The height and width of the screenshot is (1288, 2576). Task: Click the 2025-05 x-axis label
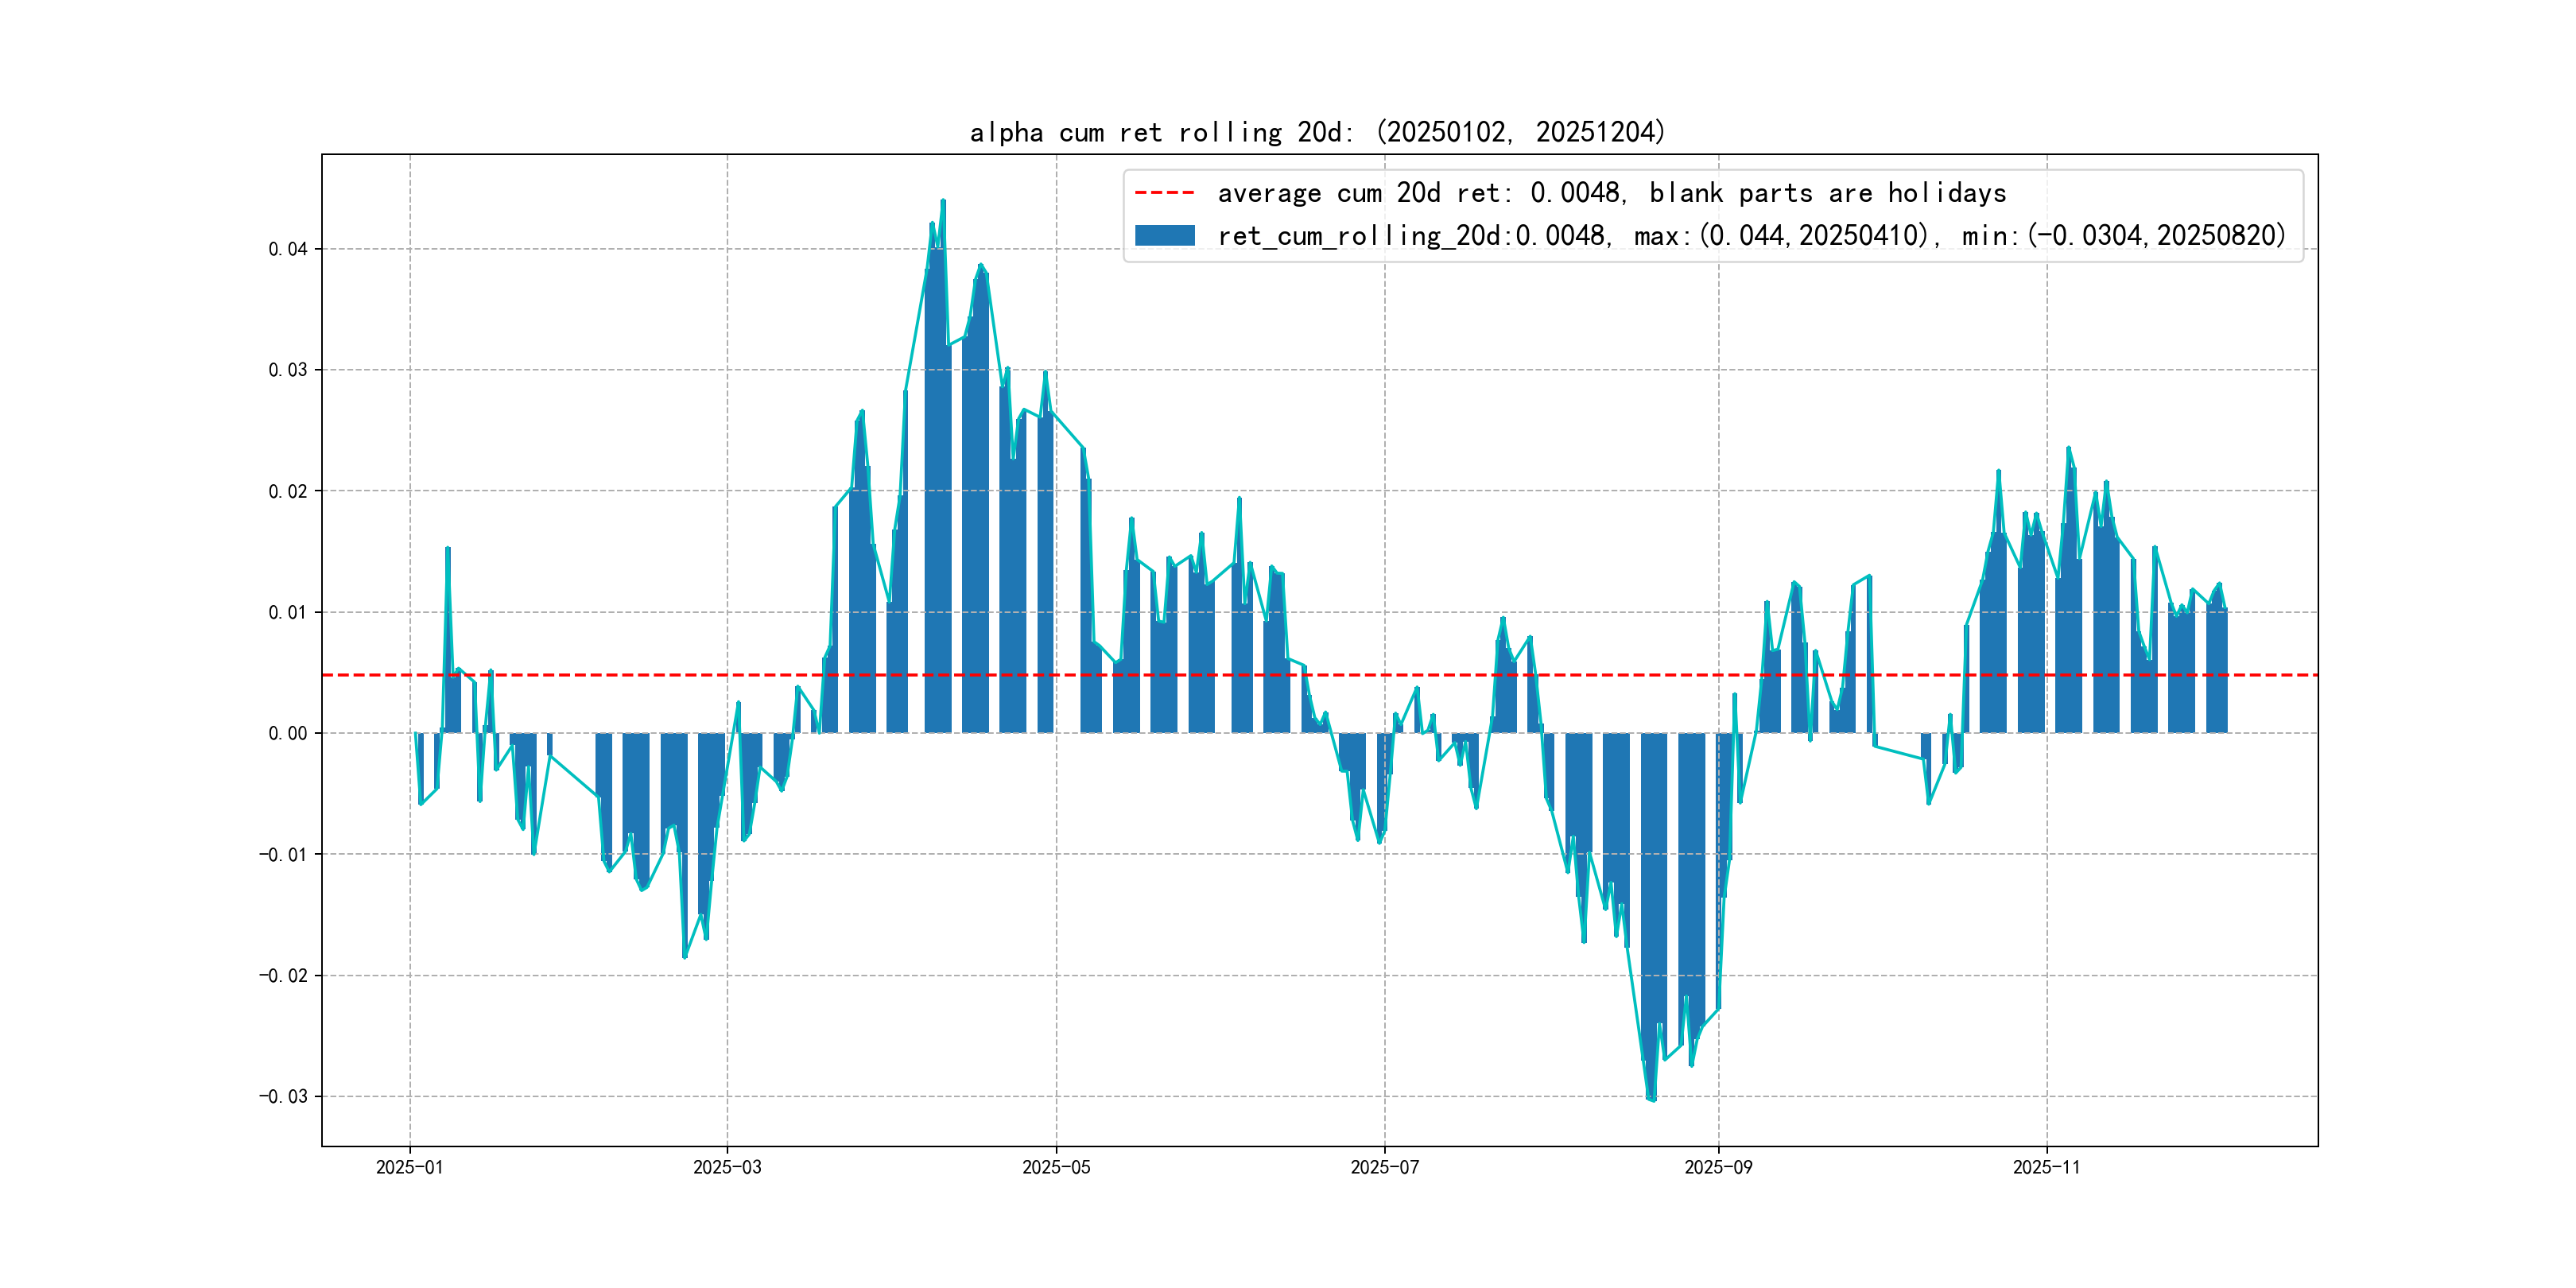point(1056,1167)
